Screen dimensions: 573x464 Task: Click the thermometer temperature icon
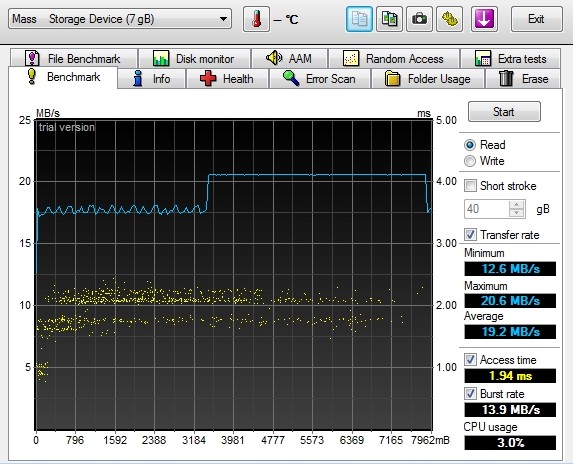pos(256,19)
